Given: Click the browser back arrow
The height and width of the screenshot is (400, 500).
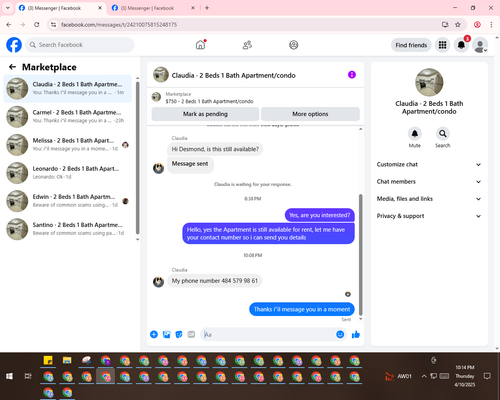Looking at the screenshot, I should tap(9, 25).
